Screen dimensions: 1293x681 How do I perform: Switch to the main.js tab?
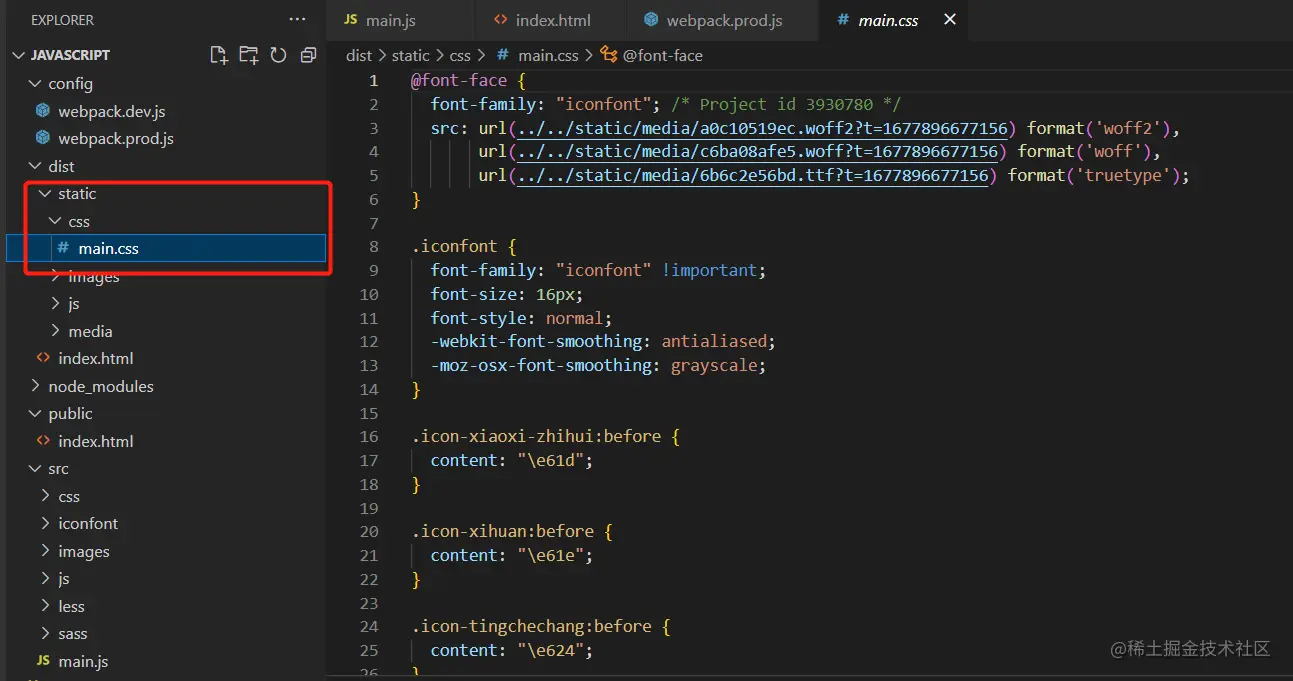point(400,20)
